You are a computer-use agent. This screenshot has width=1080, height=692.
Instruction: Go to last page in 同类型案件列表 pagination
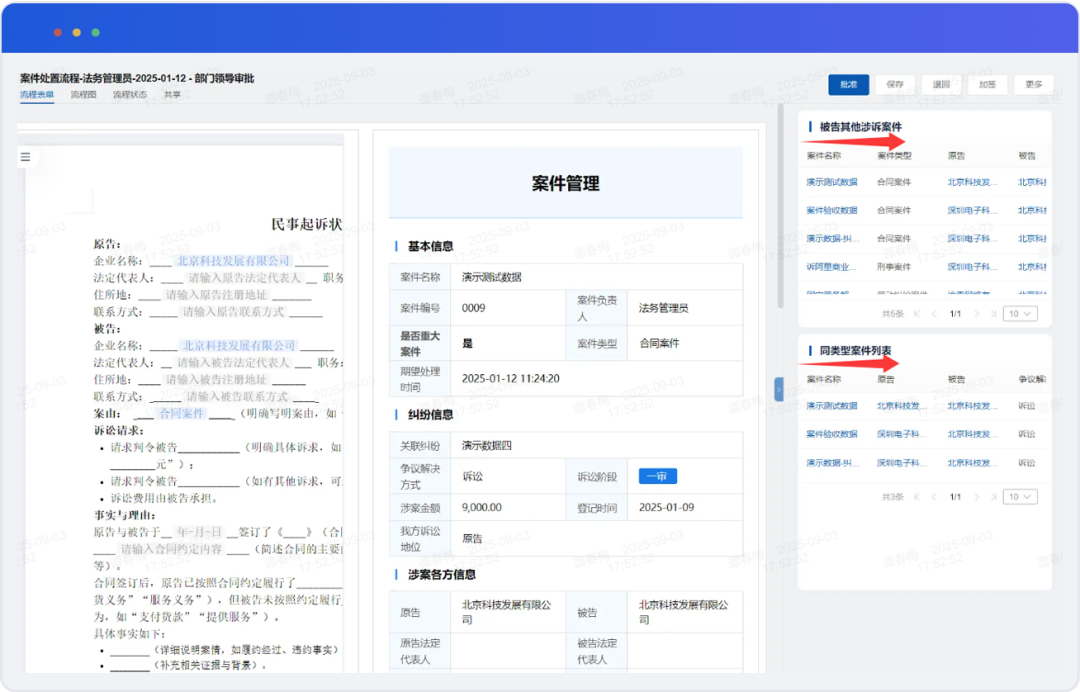click(x=993, y=496)
